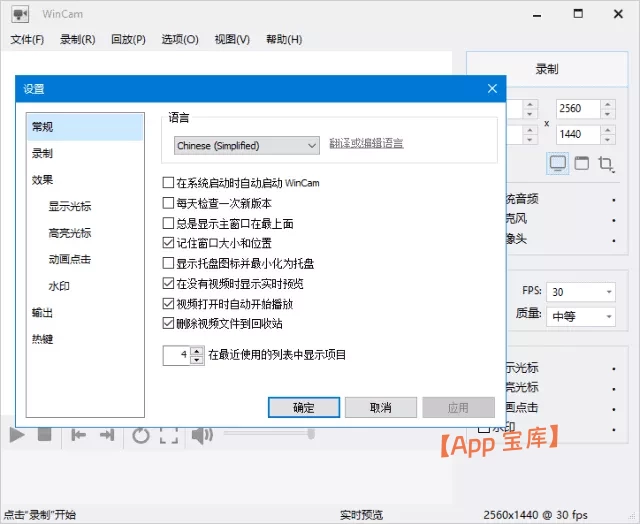640x524 pixels.
Task: Enable 显示托盘图标并最小化为托盘 checkbox
Action: [x=168, y=263]
